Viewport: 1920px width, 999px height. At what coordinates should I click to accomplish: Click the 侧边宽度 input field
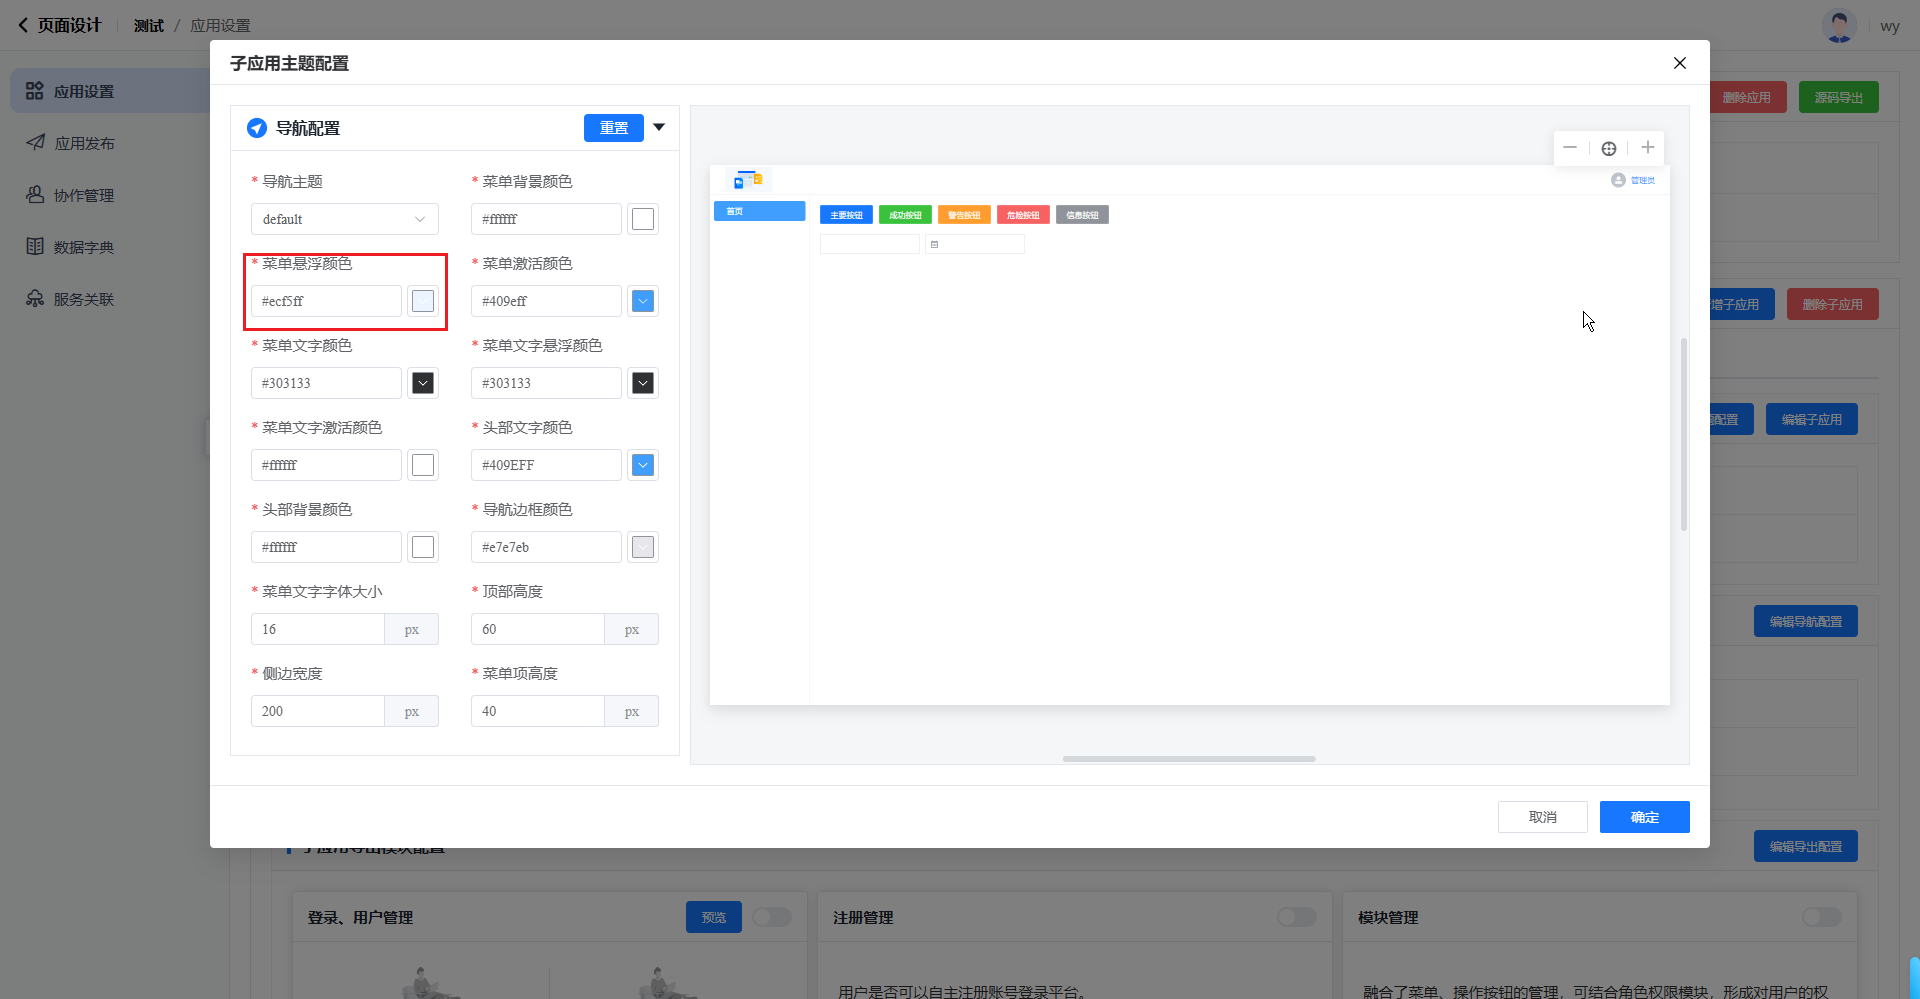(x=317, y=711)
